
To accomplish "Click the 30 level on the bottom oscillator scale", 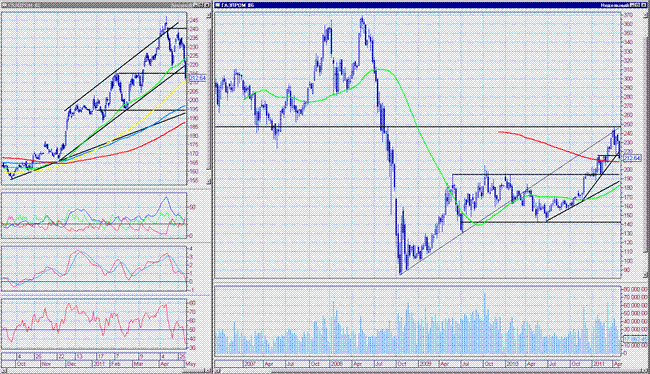I will (192, 348).
